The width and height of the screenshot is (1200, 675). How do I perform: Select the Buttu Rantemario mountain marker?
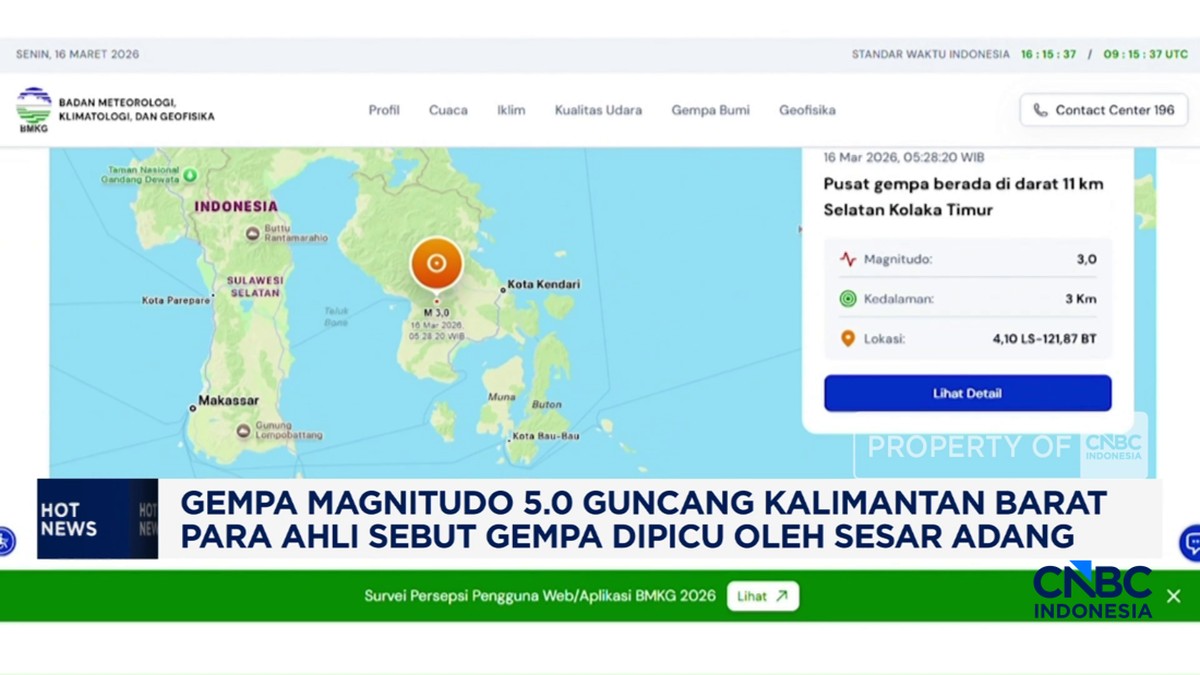(x=253, y=234)
